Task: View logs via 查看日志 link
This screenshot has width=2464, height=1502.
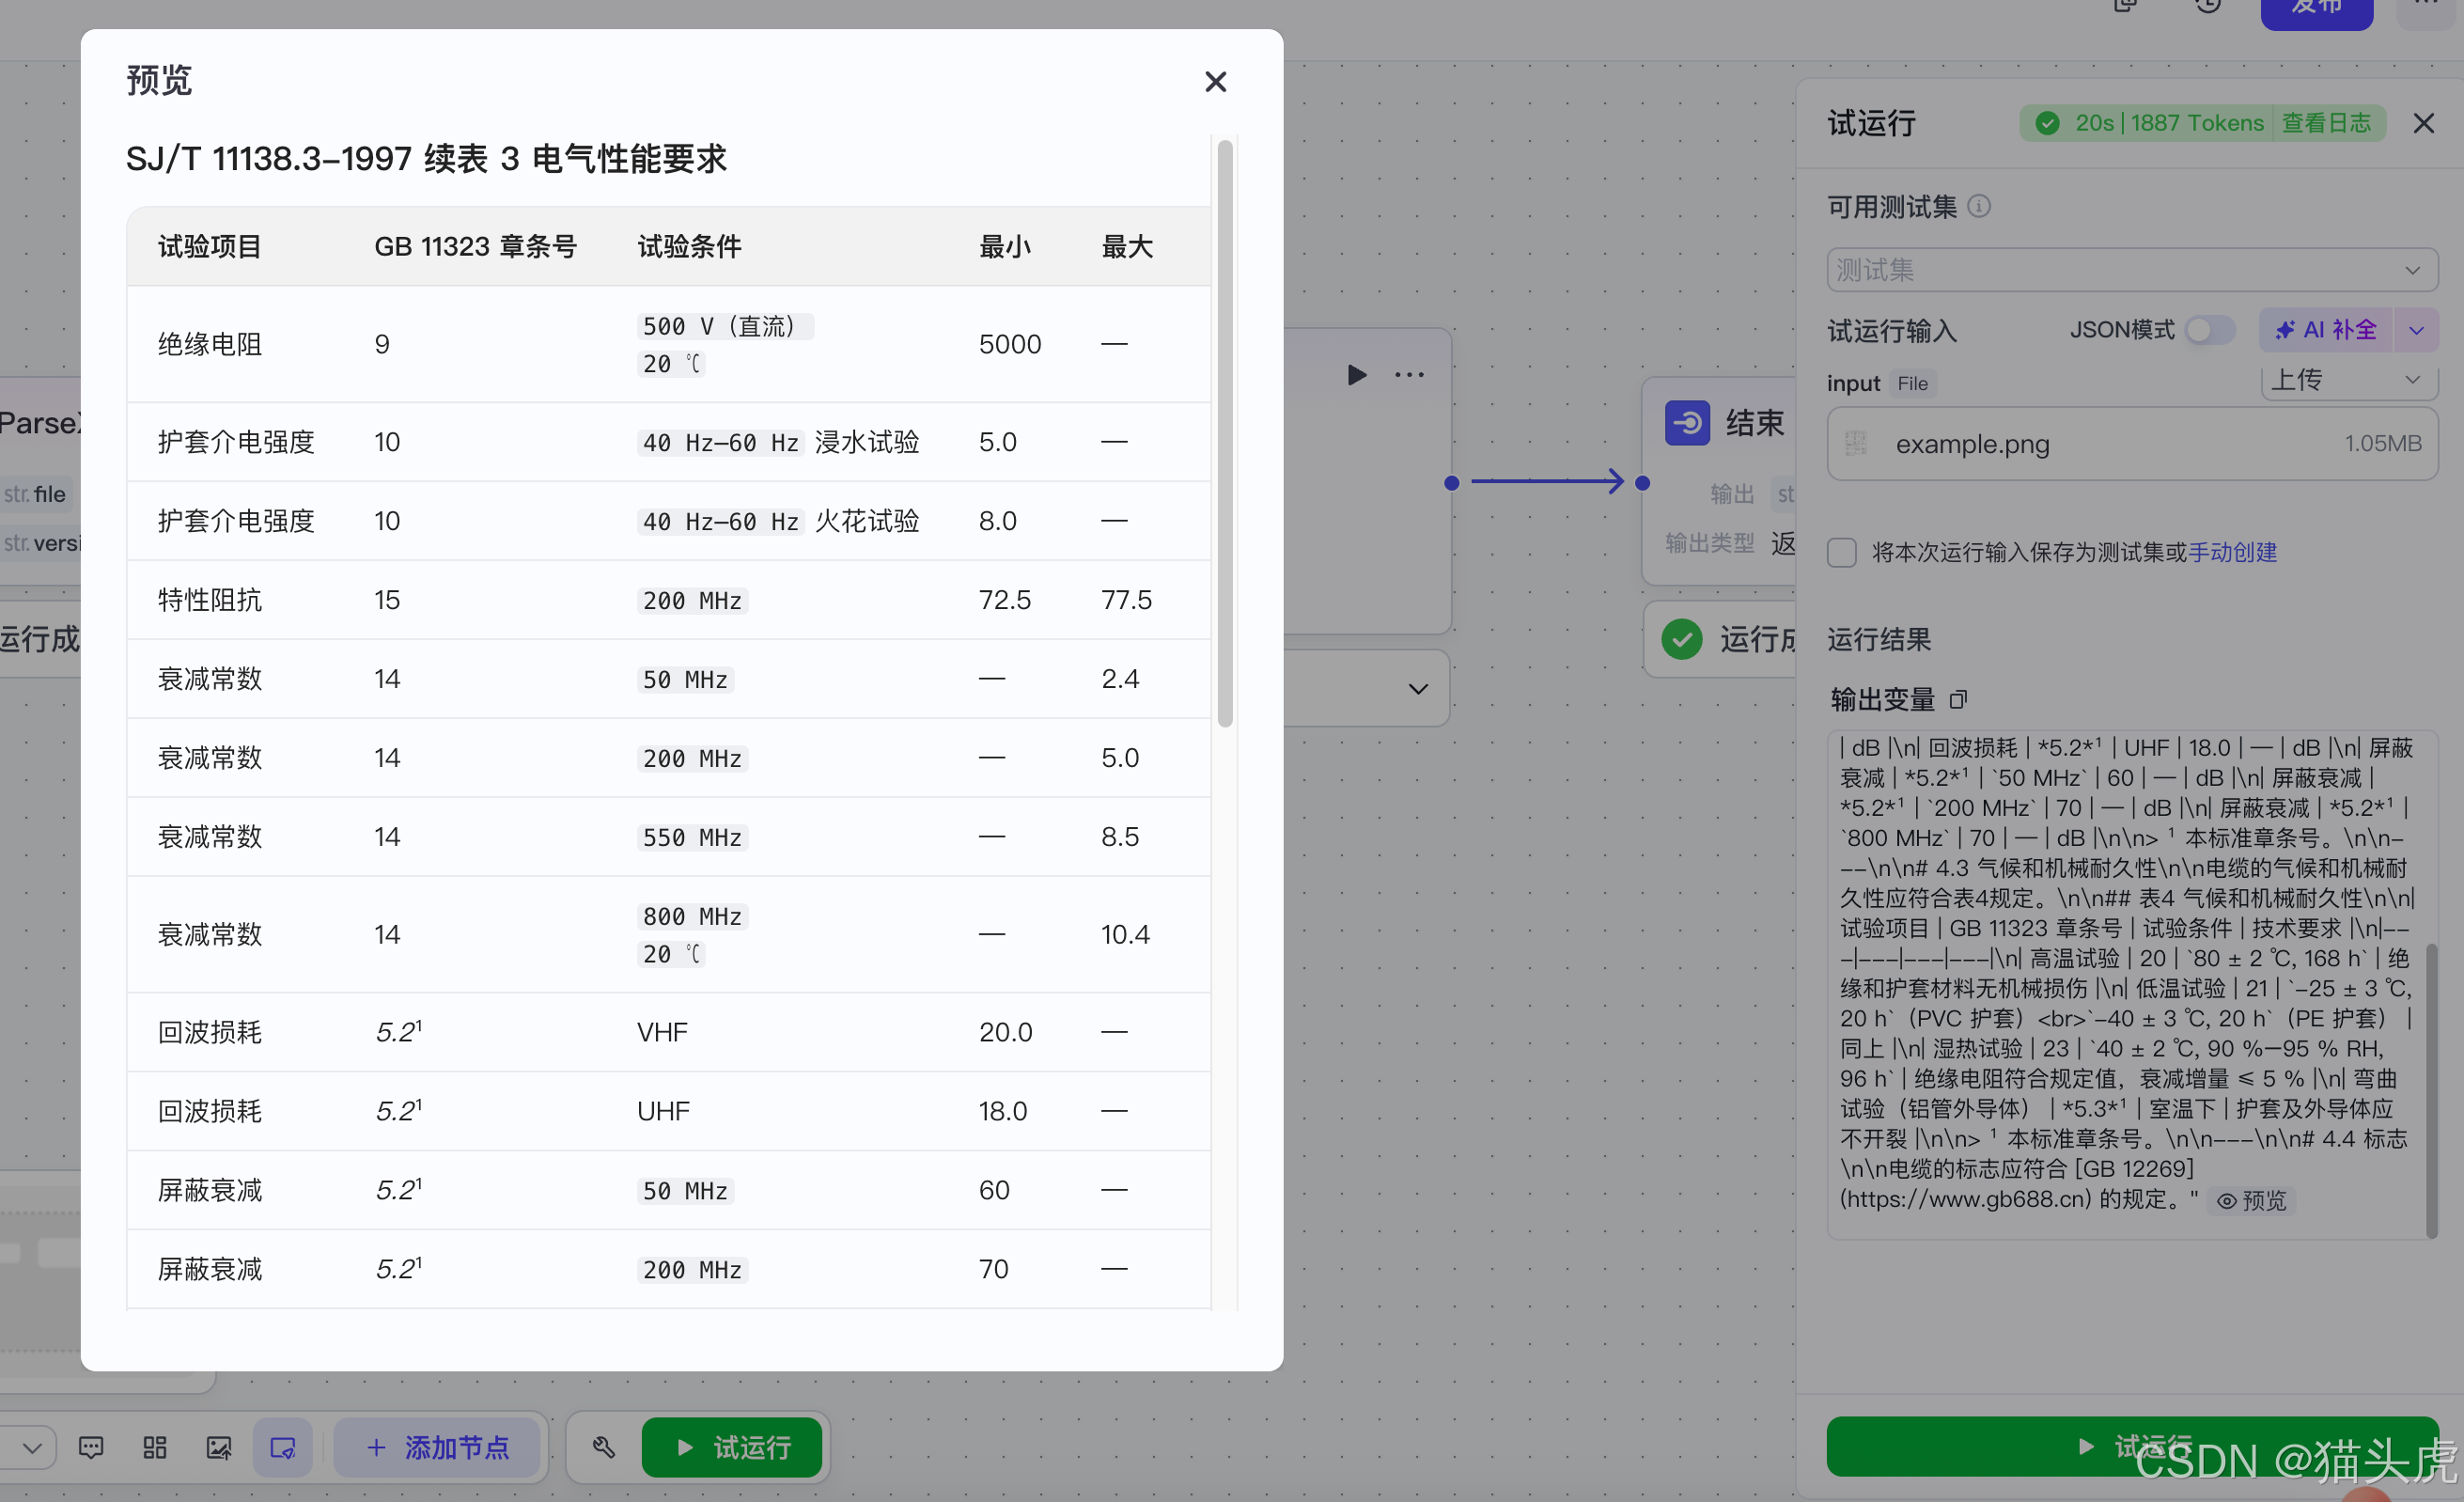Action: point(2328,122)
